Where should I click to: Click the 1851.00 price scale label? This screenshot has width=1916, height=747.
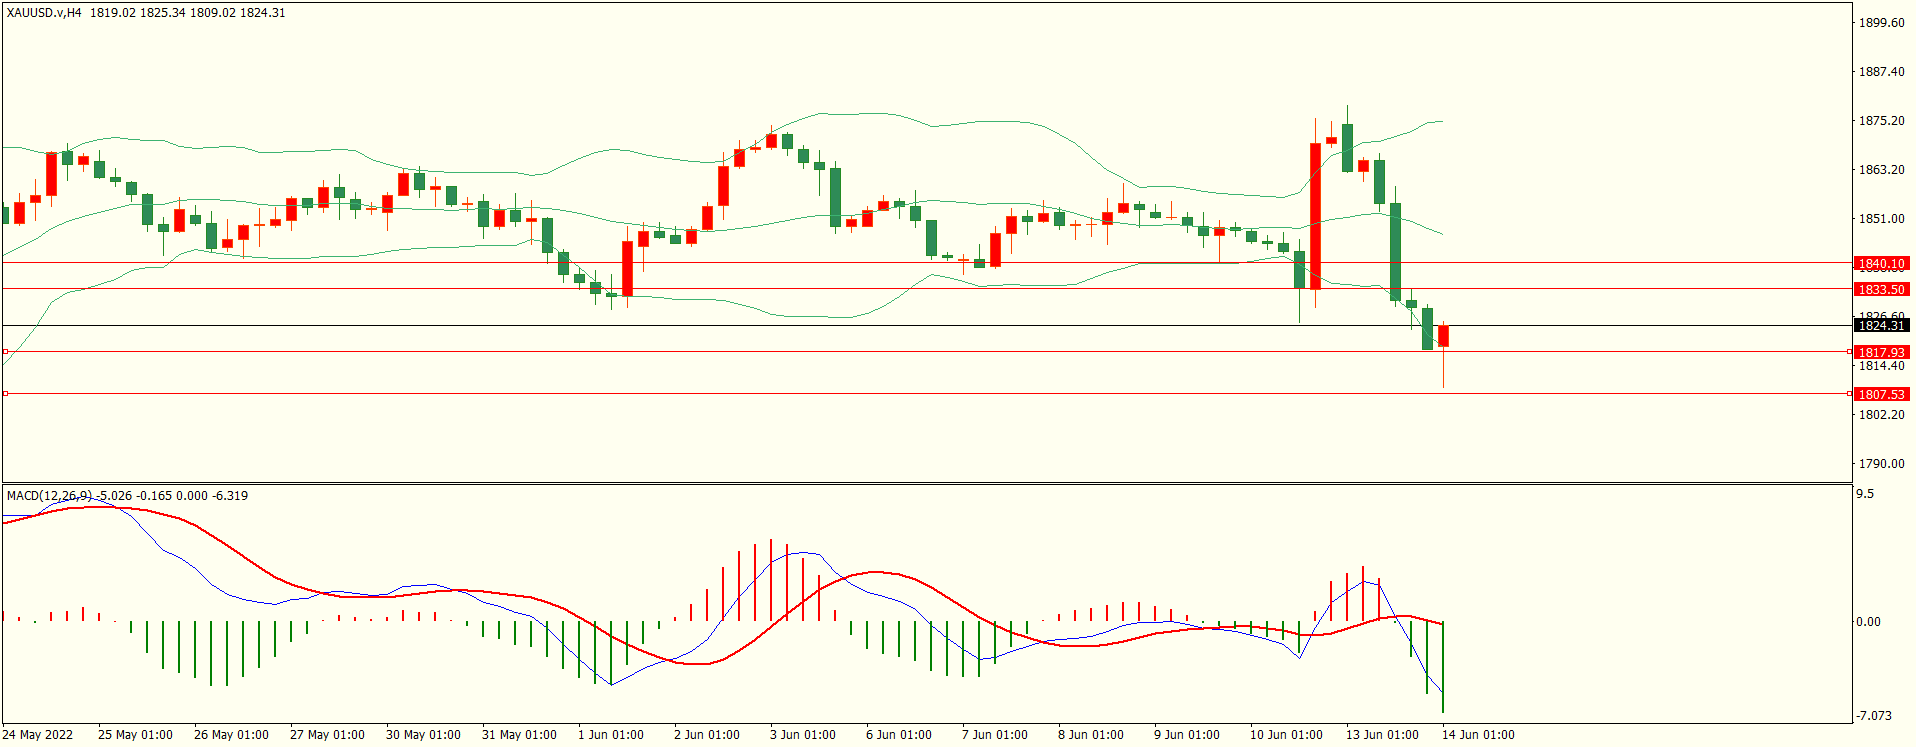coord(1881,219)
